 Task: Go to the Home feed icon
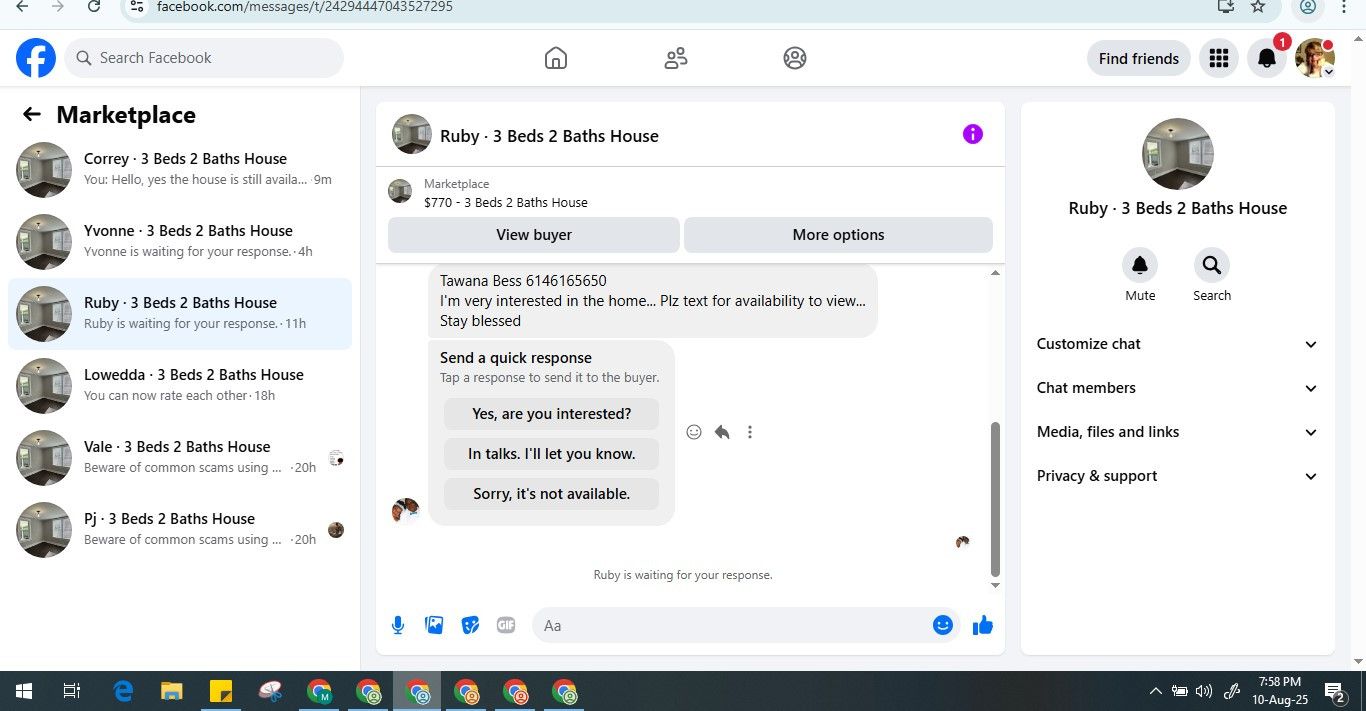556,58
